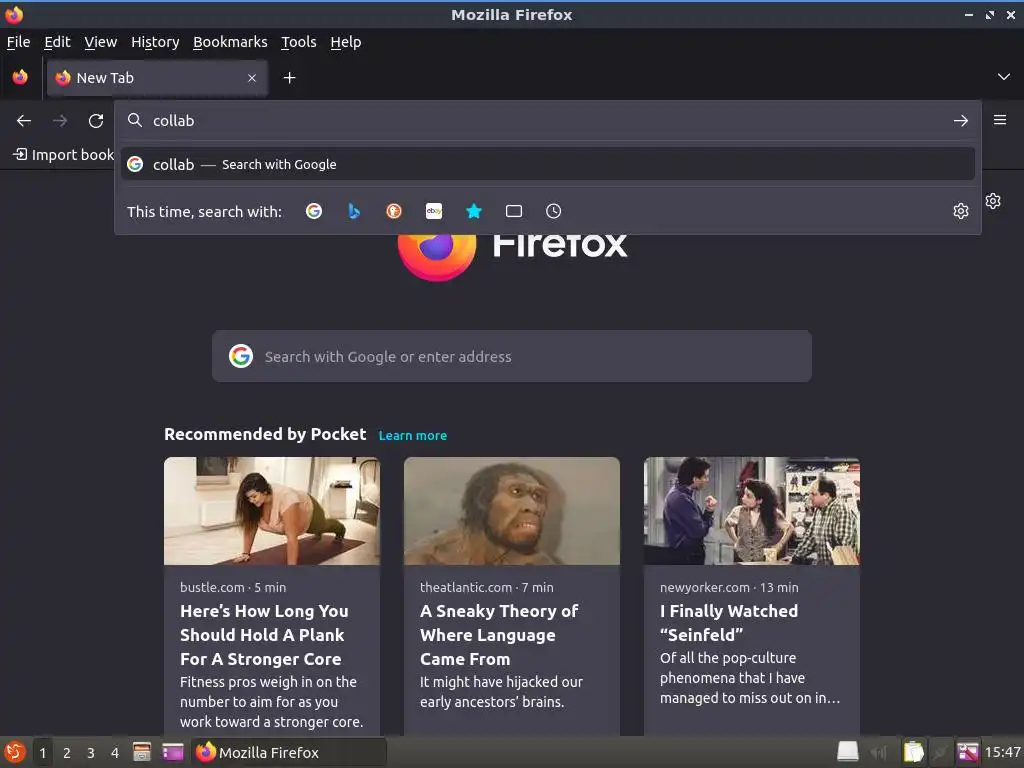
Task: Open 'Here's How Long You Should Hold A Plank' headline
Action: click(264, 635)
